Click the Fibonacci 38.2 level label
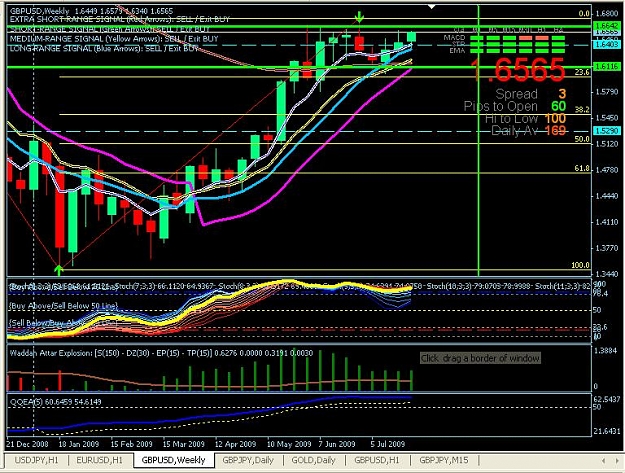Image resolution: width=625 pixels, height=473 pixels. (582, 110)
